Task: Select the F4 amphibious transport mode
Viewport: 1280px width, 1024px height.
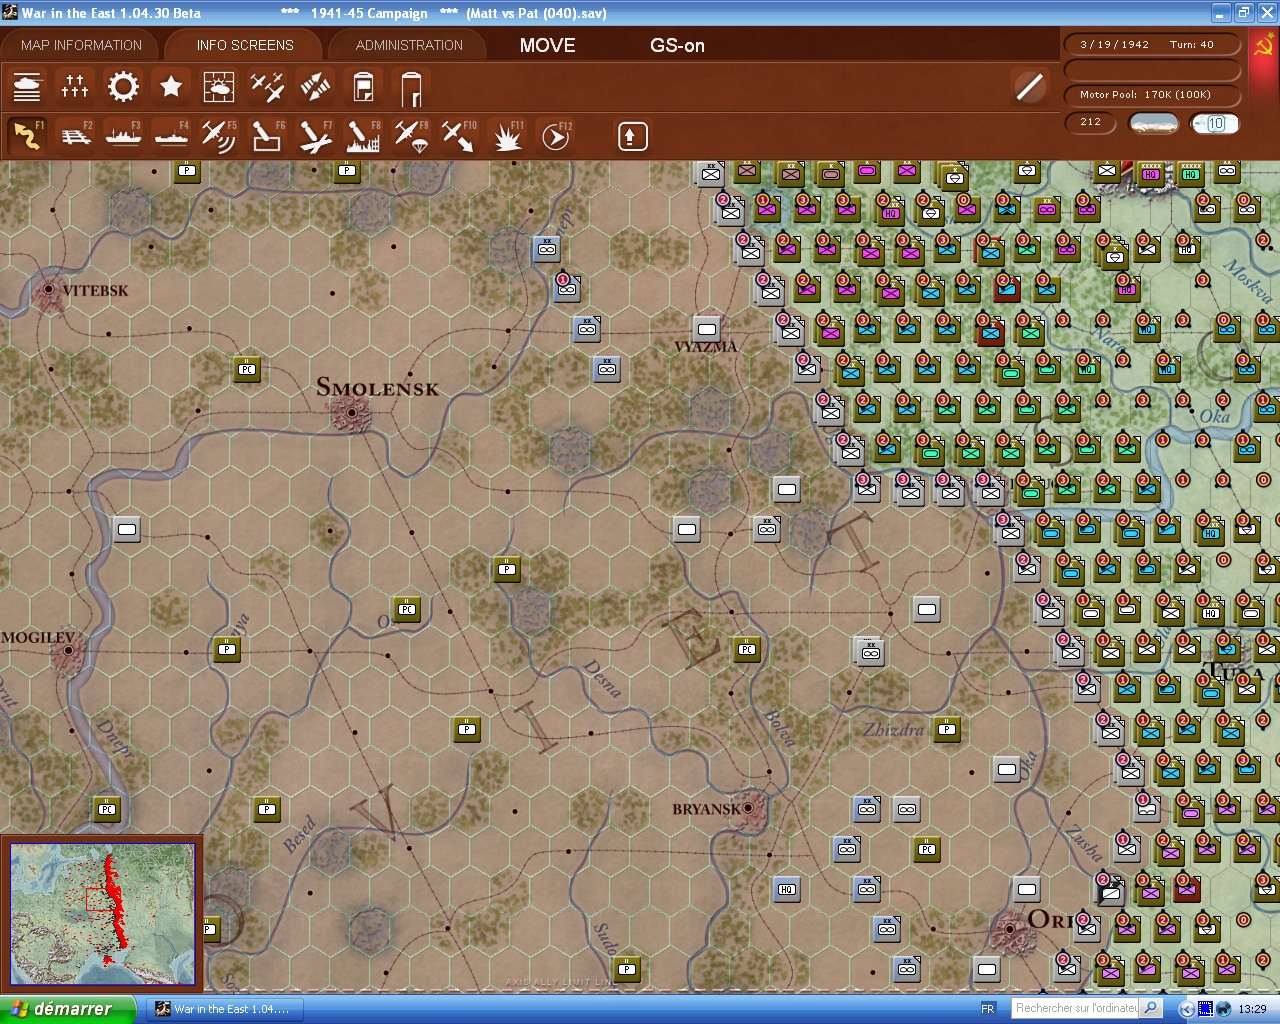Action: [x=171, y=136]
